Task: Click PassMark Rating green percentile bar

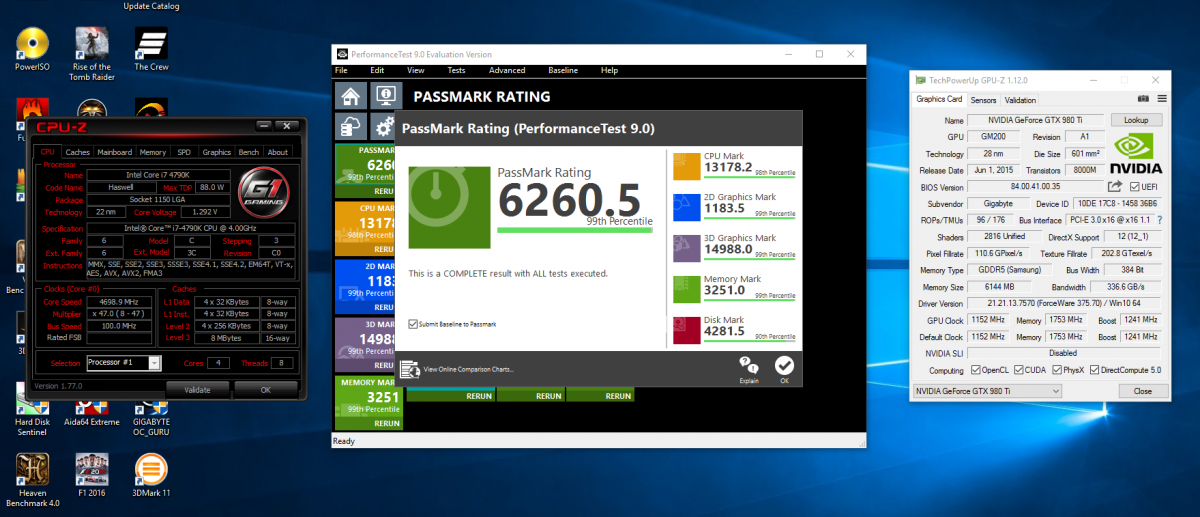Action: [575, 230]
